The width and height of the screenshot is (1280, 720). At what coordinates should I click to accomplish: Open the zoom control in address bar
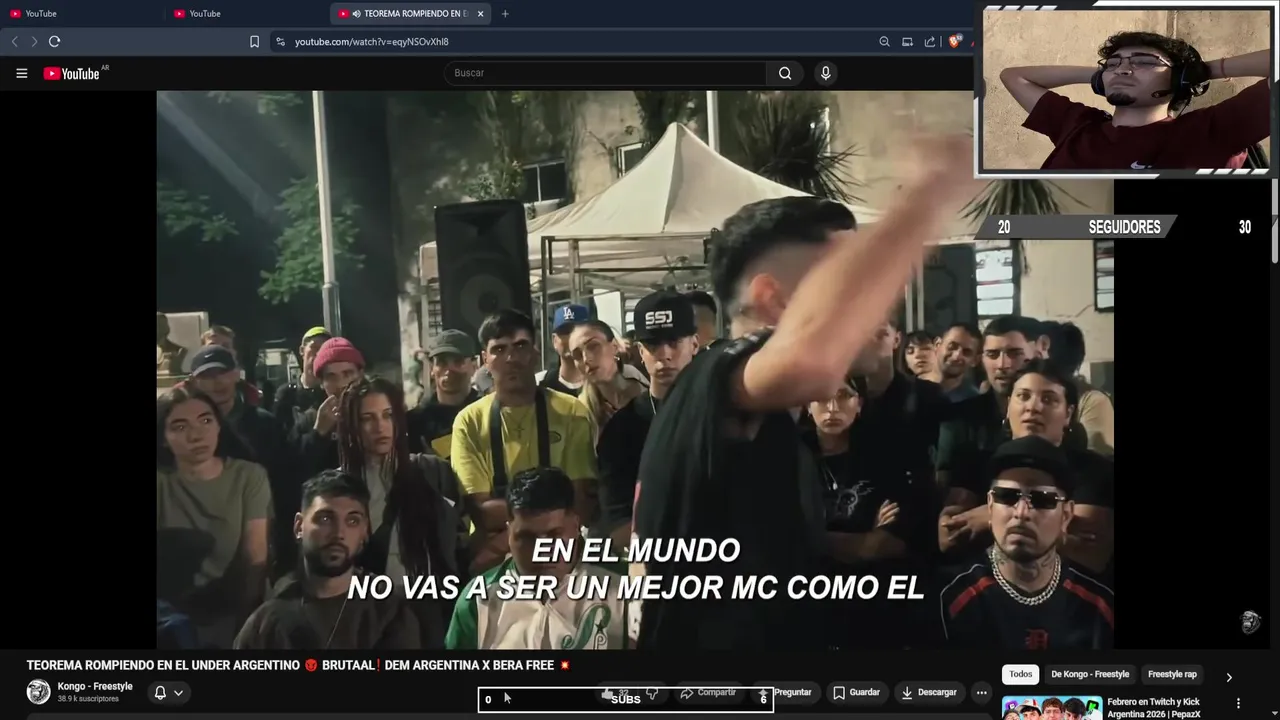884,42
